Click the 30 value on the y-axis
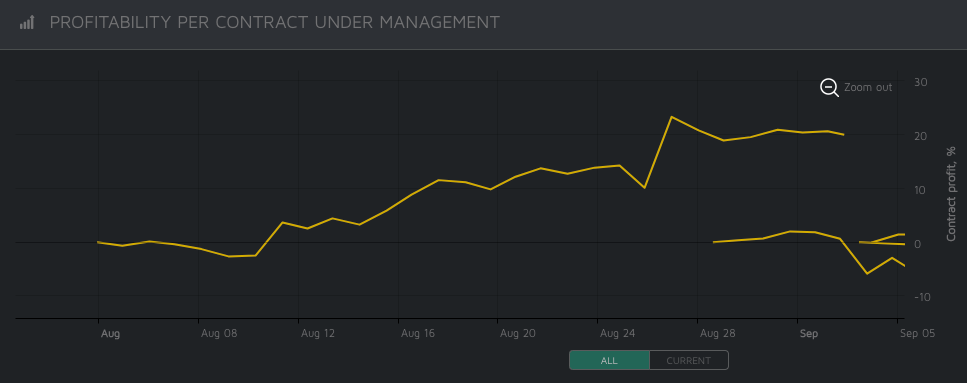 tap(921, 82)
